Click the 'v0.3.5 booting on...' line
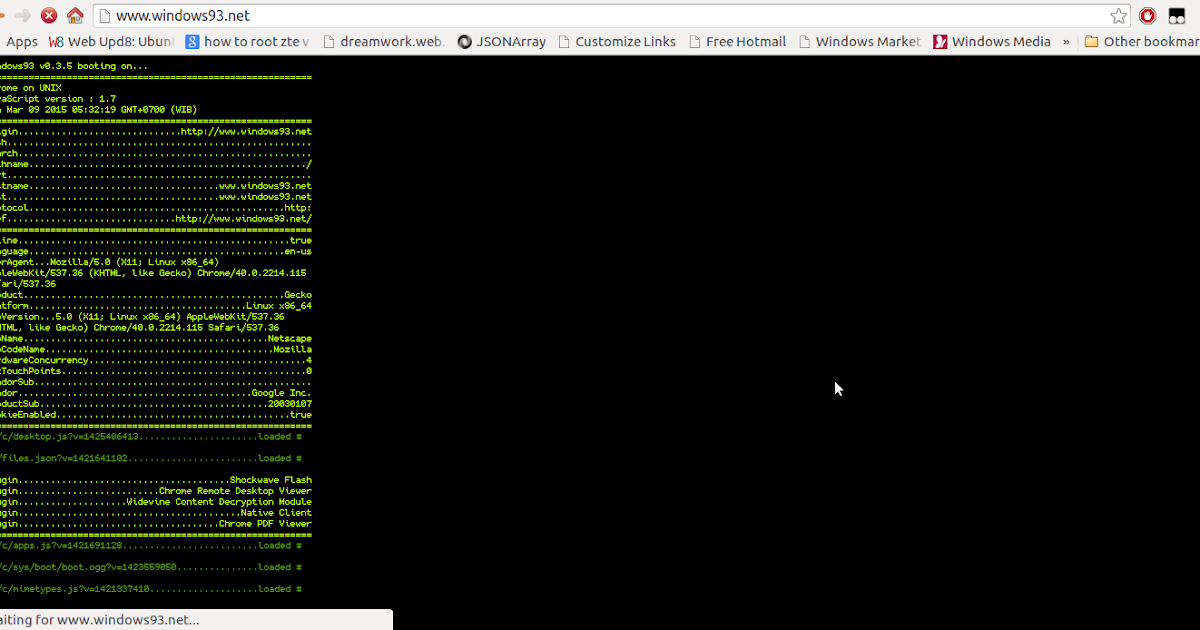The image size is (1200, 630). click(75, 66)
